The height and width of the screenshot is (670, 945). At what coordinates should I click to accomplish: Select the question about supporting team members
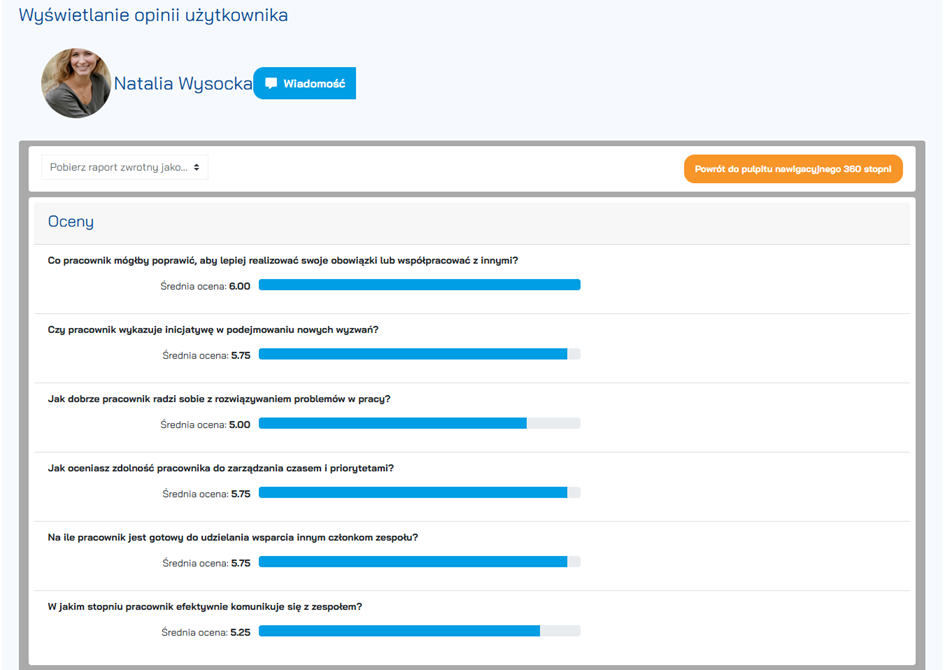(233, 537)
